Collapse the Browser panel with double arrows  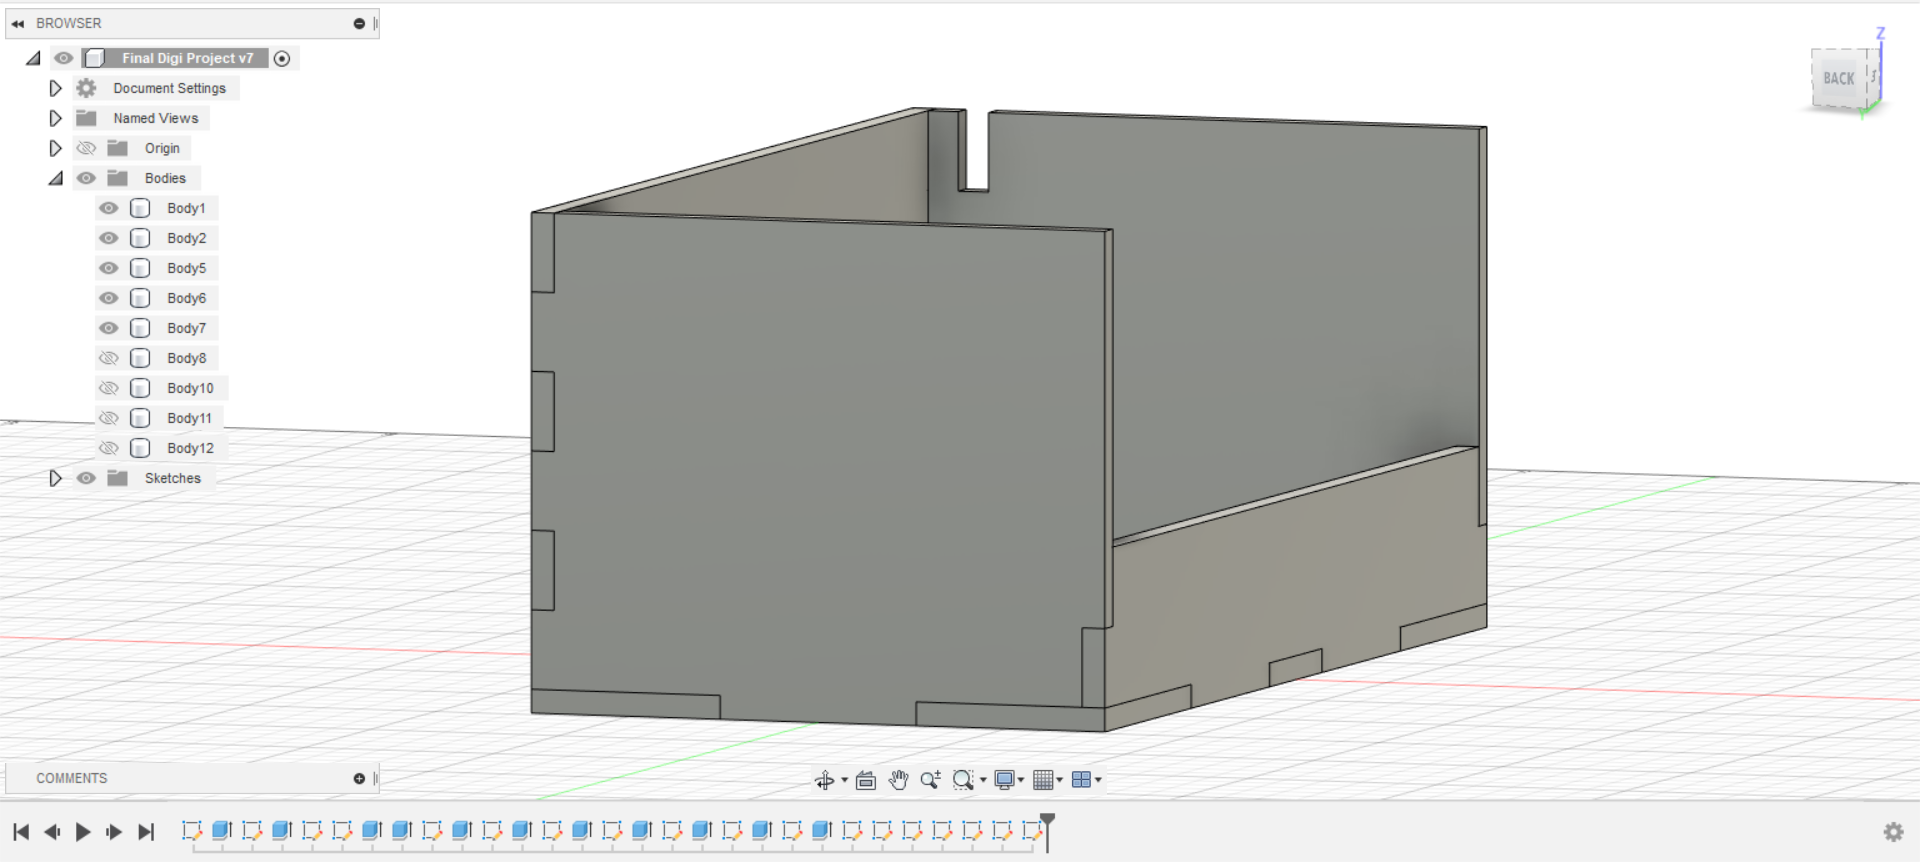pyautogui.click(x=18, y=23)
